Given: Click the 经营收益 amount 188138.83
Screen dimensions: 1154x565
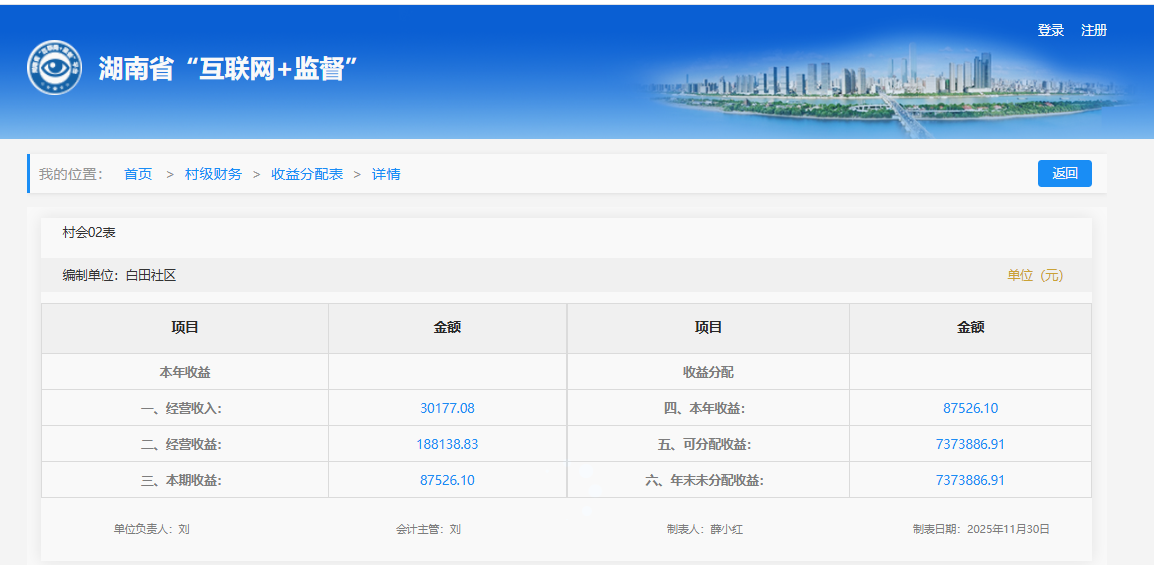Looking at the screenshot, I should (x=447, y=444).
